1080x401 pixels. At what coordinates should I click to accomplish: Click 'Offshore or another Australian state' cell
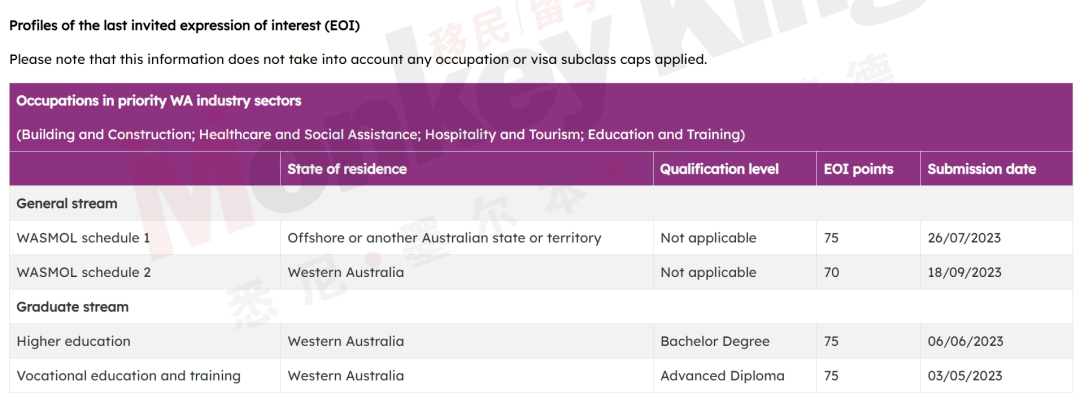[x=444, y=238]
